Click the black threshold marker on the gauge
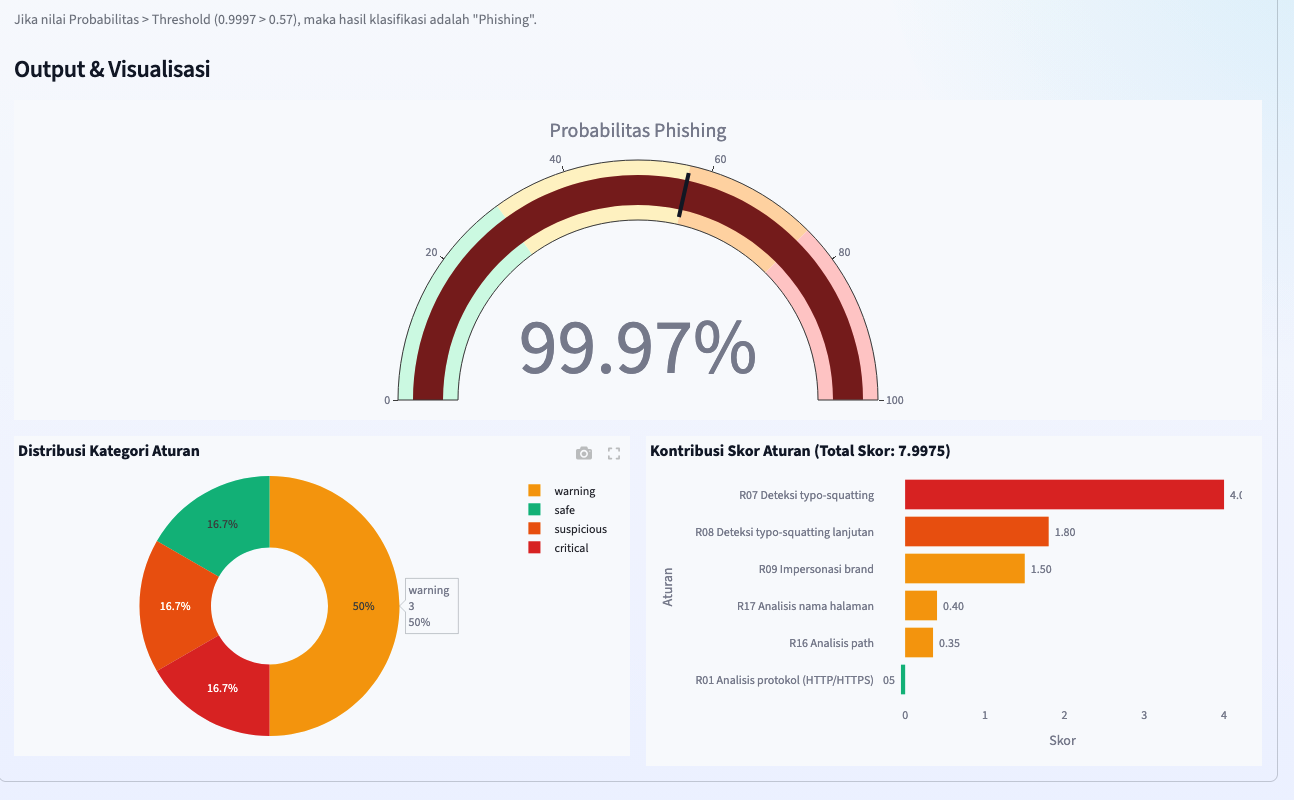Image resolution: width=1294 pixels, height=800 pixels. [683, 195]
